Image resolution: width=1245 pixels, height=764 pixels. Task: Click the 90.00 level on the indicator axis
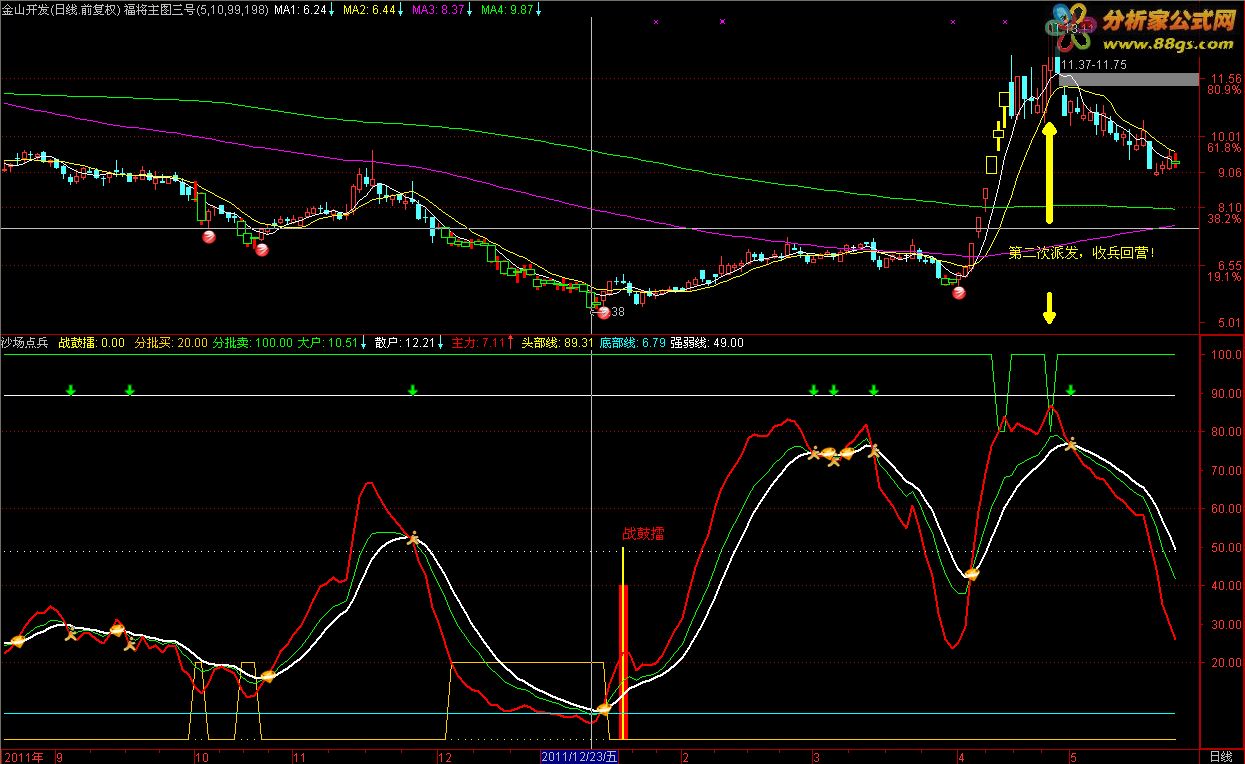tap(1225, 394)
